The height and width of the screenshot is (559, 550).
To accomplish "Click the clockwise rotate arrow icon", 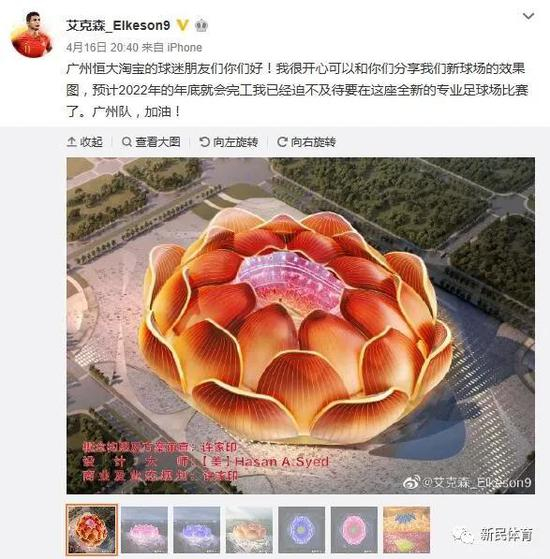I will tap(282, 142).
